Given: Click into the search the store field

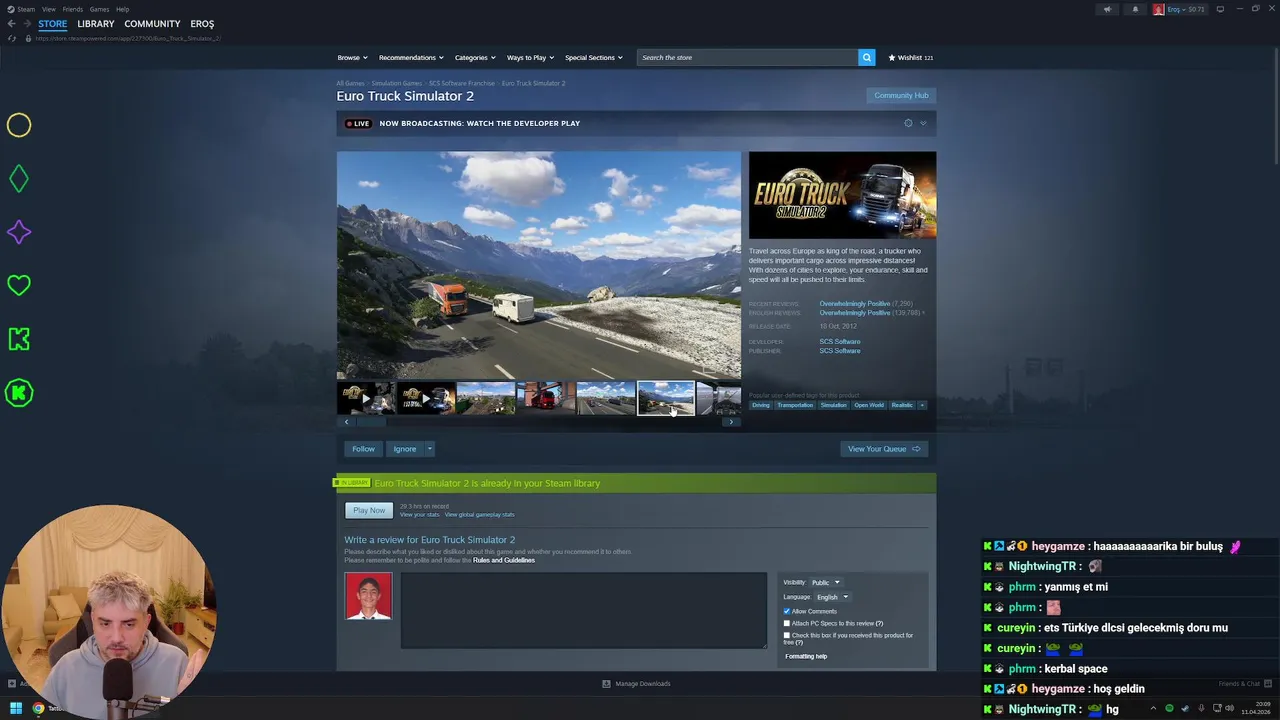Looking at the screenshot, I should click(748, 57).
